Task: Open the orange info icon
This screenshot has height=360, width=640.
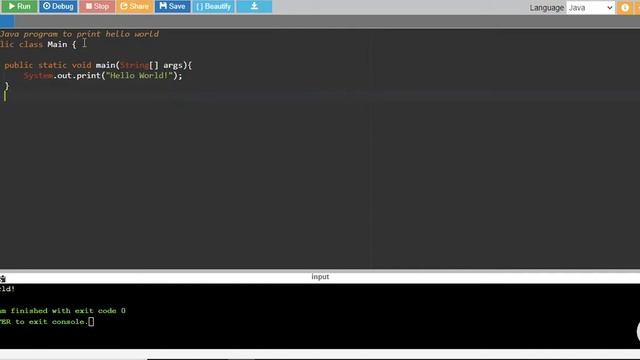Action: point(624,7)
